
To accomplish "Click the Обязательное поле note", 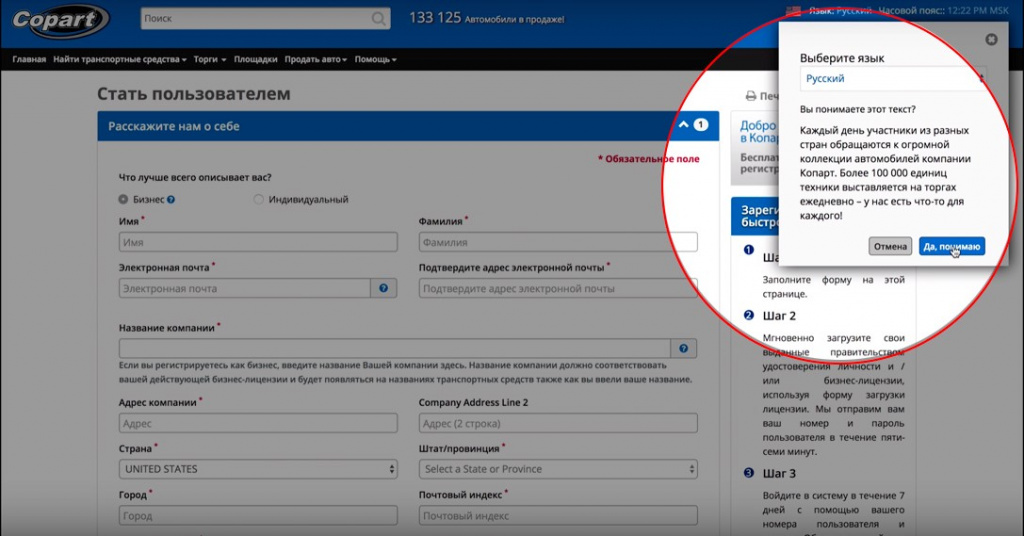I will pyautogui.click(x=648, y=159).
